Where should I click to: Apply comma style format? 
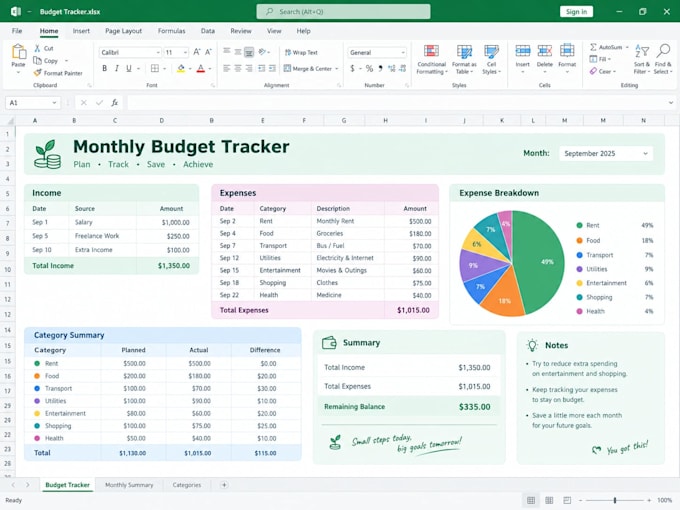[380, 69]
